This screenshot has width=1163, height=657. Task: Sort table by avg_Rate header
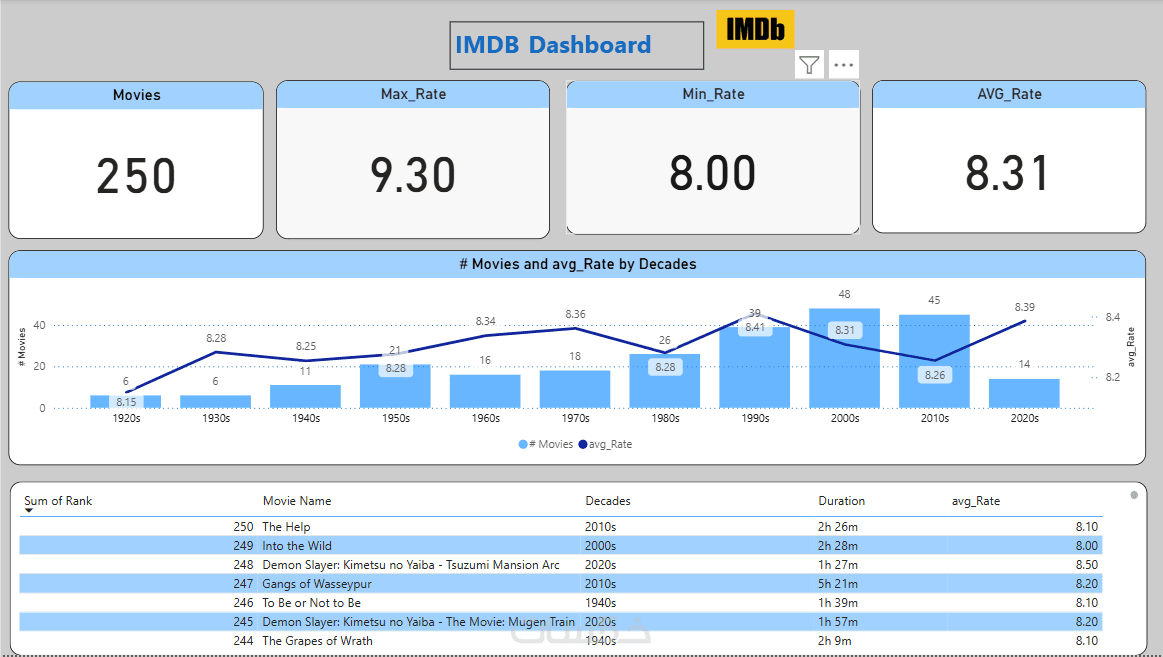tap(975, 501)
